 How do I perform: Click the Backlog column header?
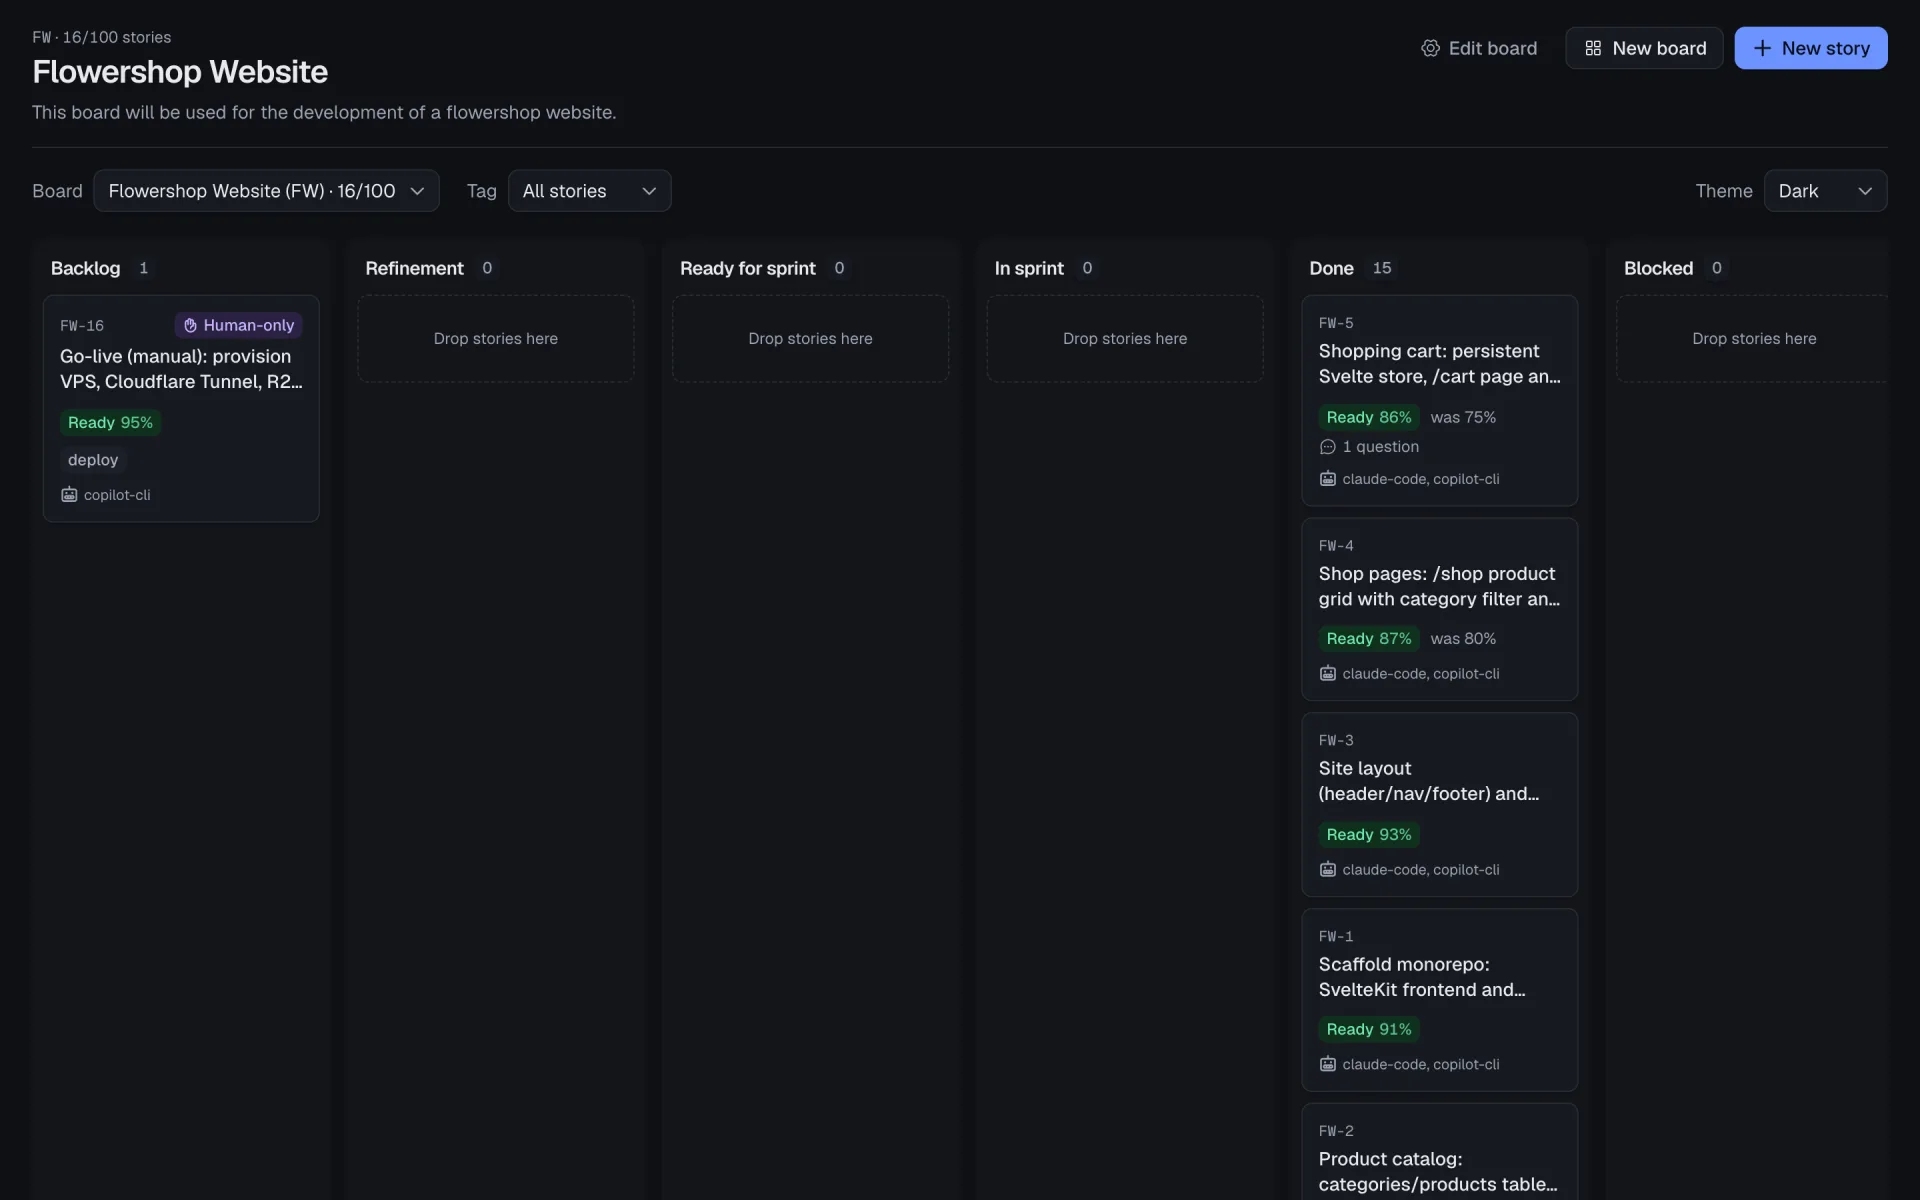[x=86, y=268]
